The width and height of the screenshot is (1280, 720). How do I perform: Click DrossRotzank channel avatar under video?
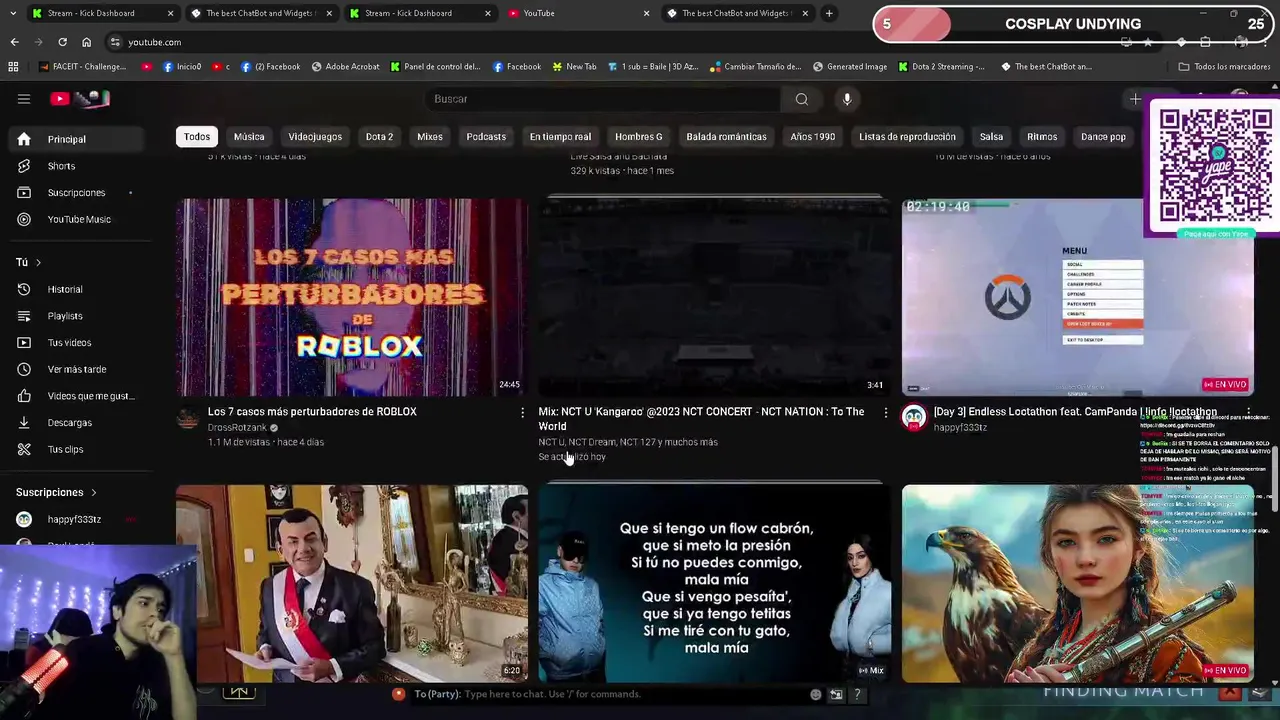pos(188,418)
